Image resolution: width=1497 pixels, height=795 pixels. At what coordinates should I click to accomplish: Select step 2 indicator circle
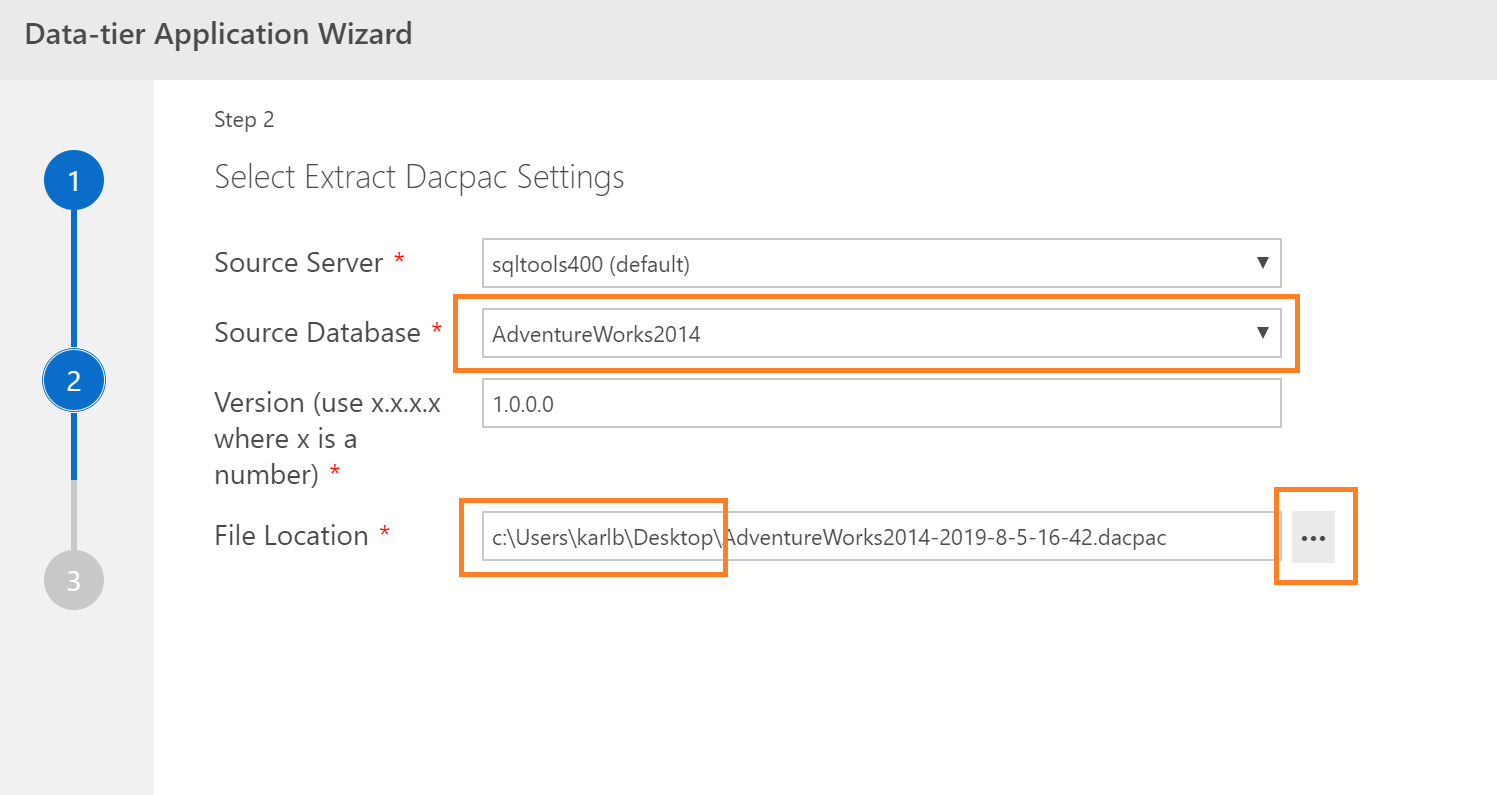point(73,380)
